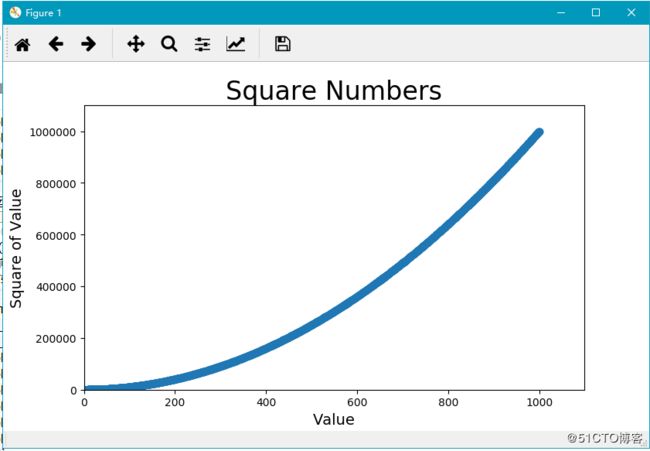Image resolution: width=650 pixels, height=451 pixels.
Task: Close the Figure 1 window
Action: coord(631,12)
